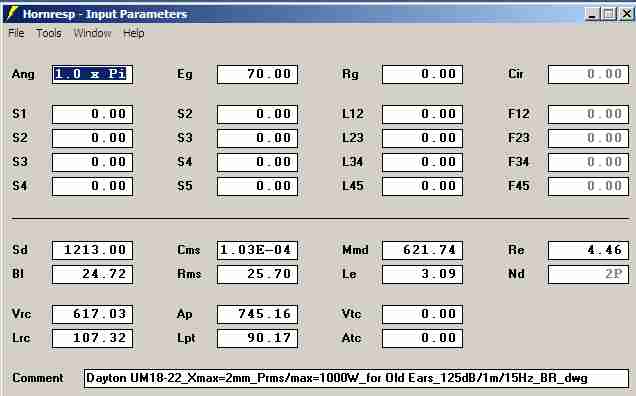Click the Ang field showing 1.0 x Pi

coord(92,74)
